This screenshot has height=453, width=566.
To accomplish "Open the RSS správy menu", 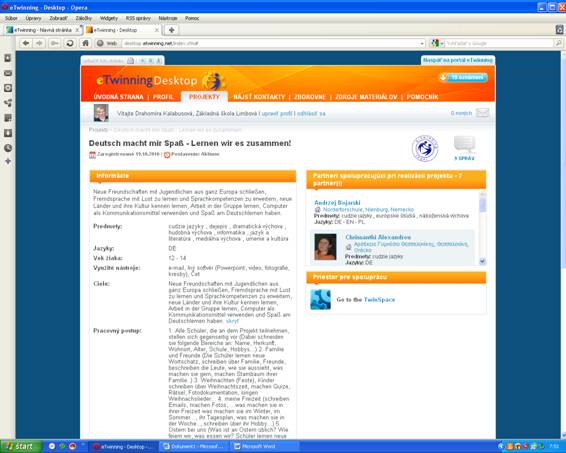I will (138, 18).
